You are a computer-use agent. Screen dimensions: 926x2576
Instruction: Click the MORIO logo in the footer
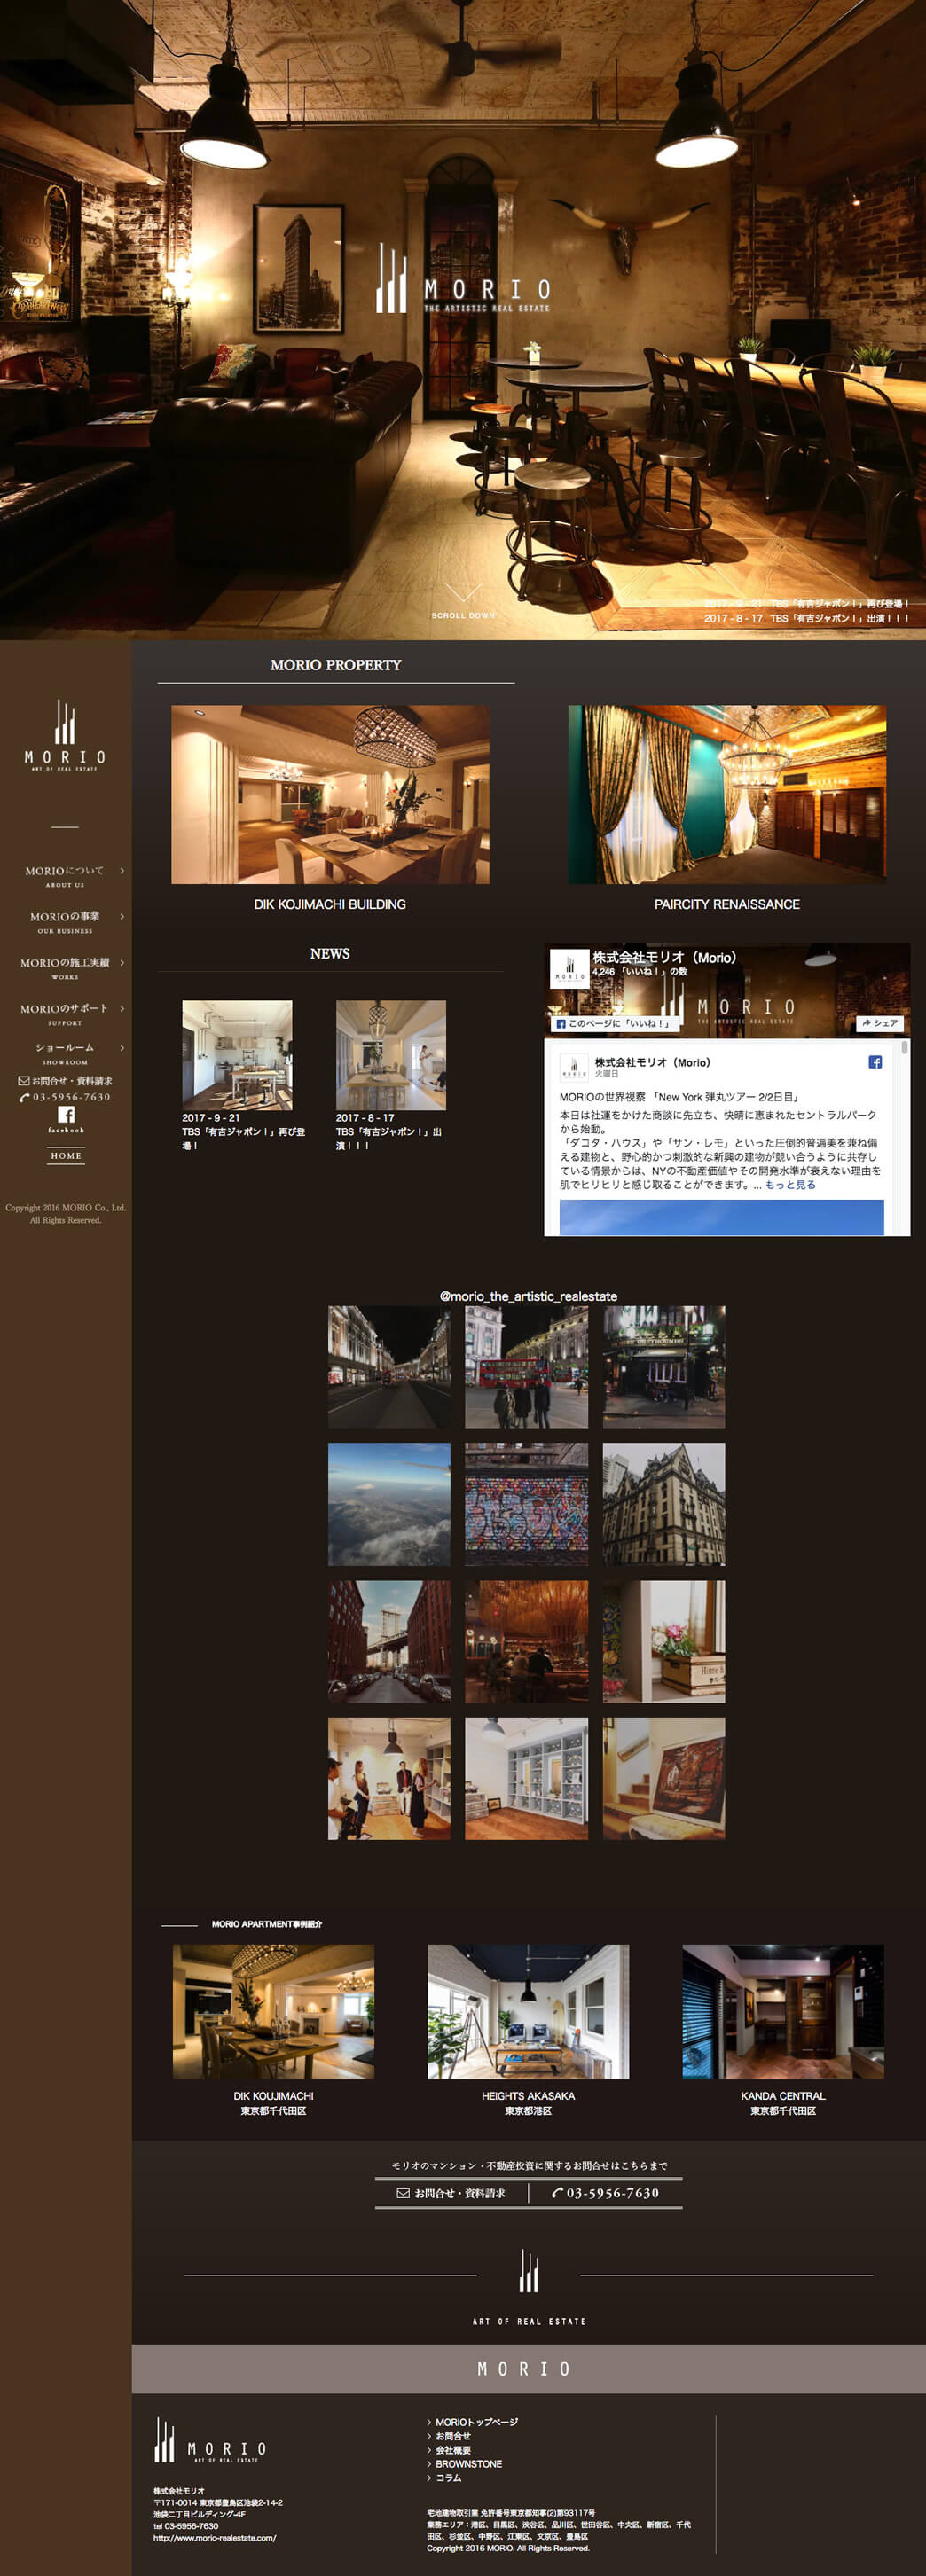click(210, 2441)
